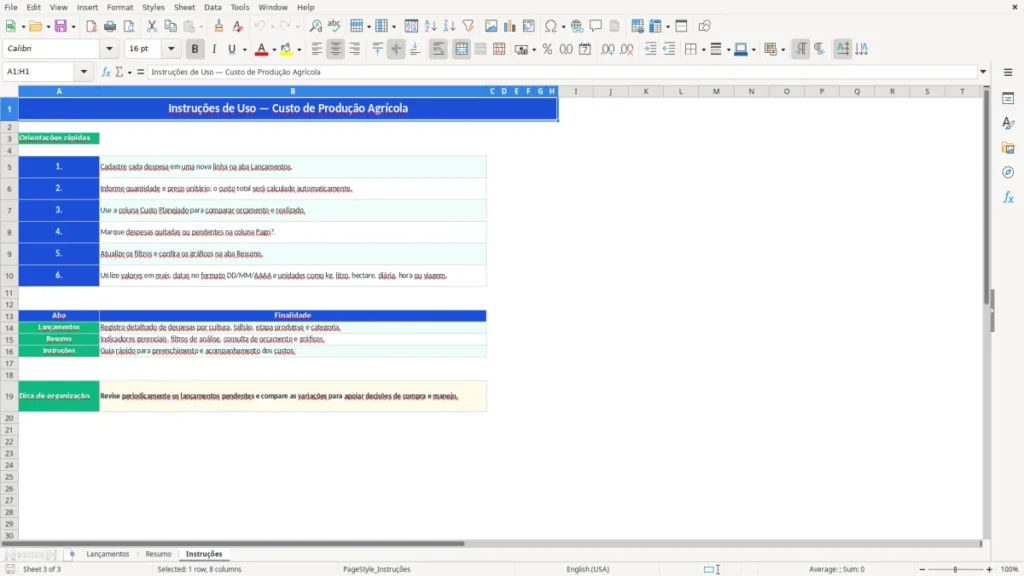
Task: Toggle the Wrap Text button
Action: 438,49
